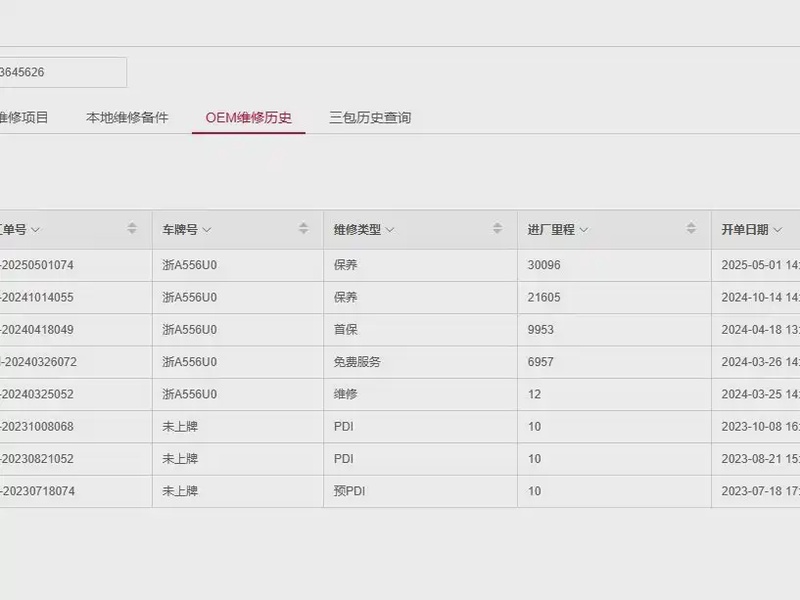Sort by the 工单号 column sort icon
The width and height of the screenshot is (800, 600).
point(132,229)
